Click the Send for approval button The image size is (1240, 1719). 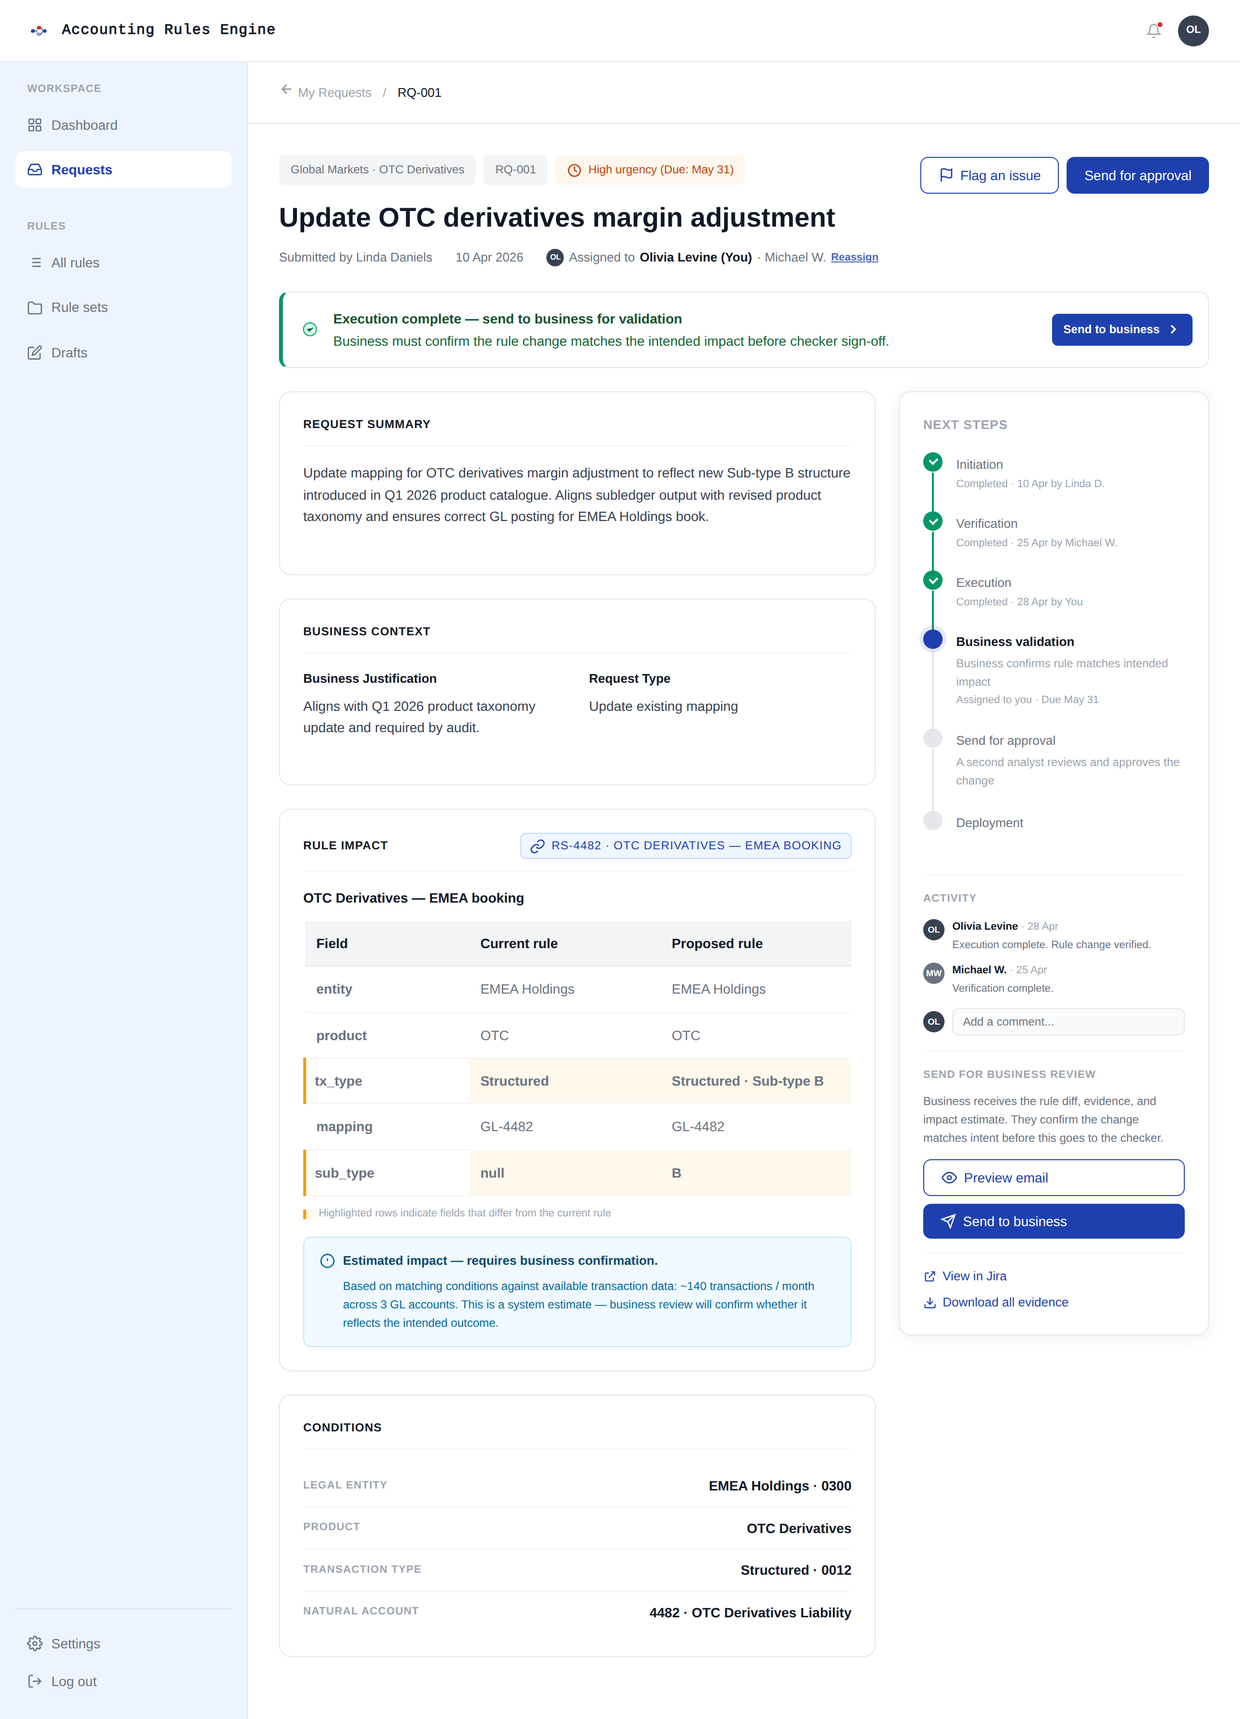click(1137, 175)
